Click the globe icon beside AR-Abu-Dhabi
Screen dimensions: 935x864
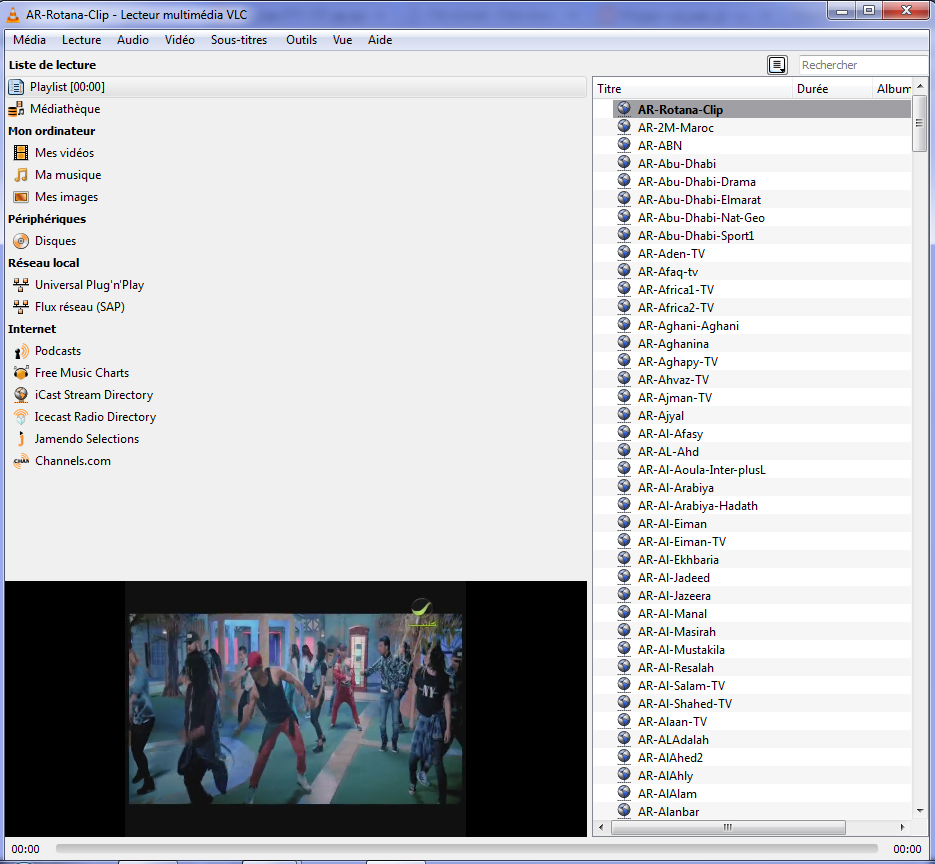pyautogui.click(x=624, y=163)
